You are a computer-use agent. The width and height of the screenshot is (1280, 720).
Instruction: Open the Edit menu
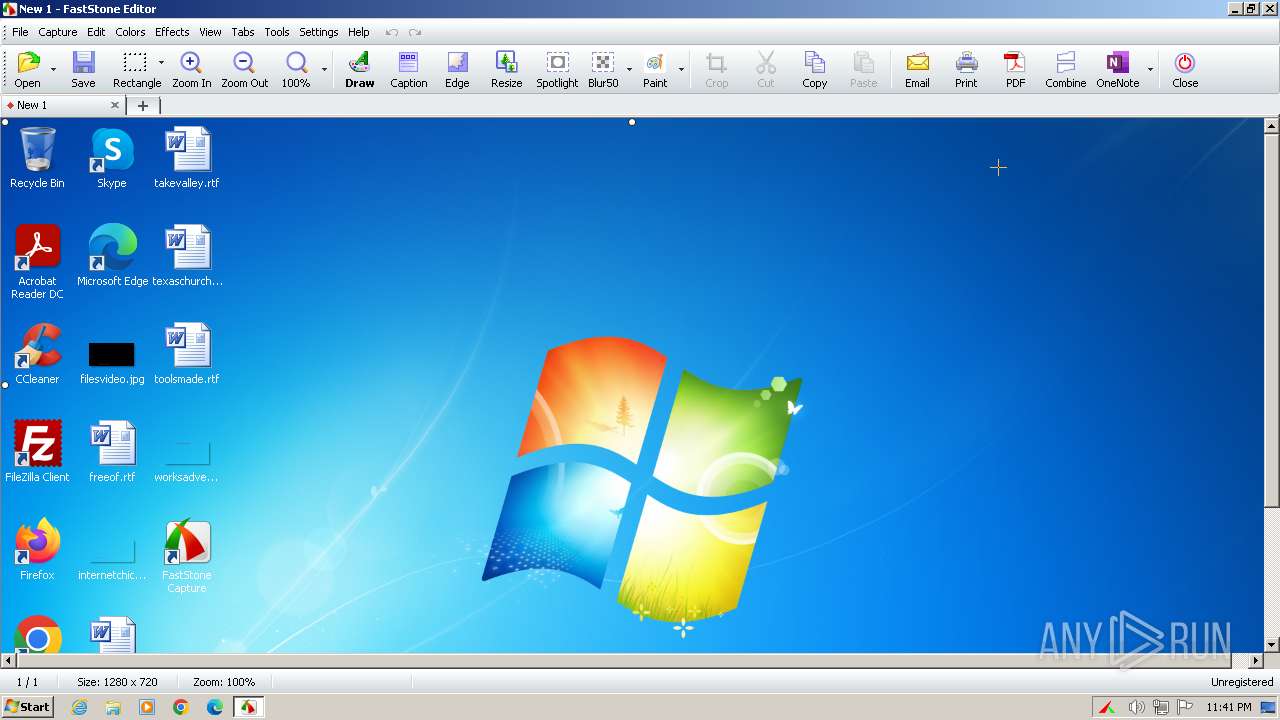coord(96,32)
